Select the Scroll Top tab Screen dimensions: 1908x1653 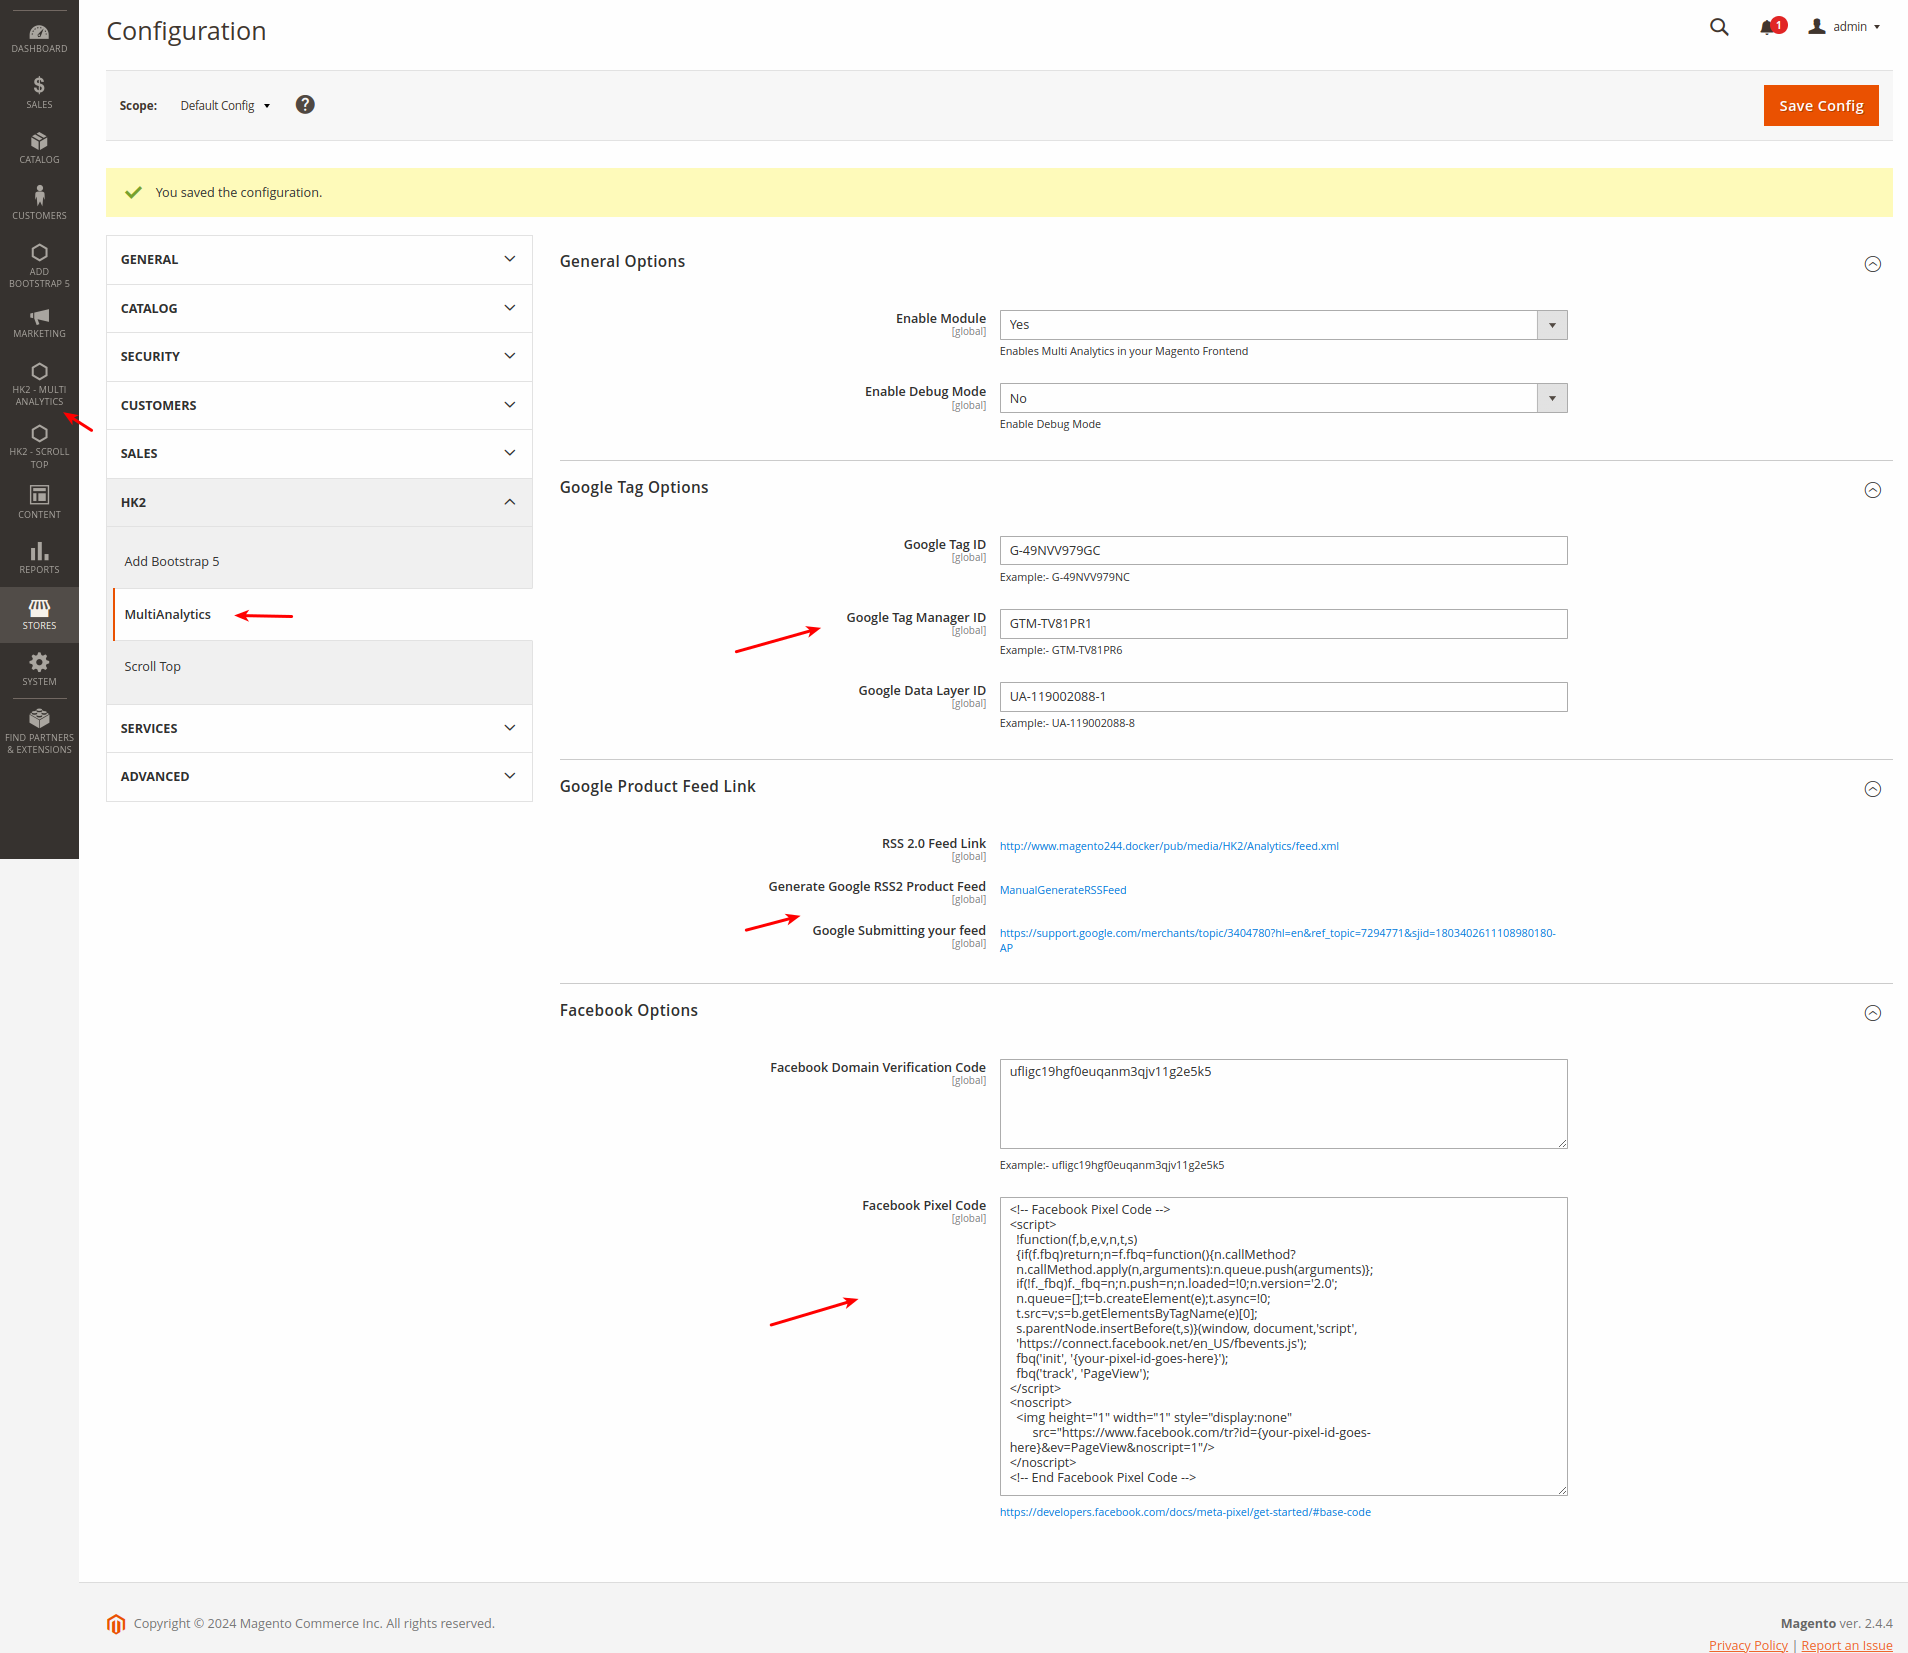pyautogui.click(x=322, y=667)
